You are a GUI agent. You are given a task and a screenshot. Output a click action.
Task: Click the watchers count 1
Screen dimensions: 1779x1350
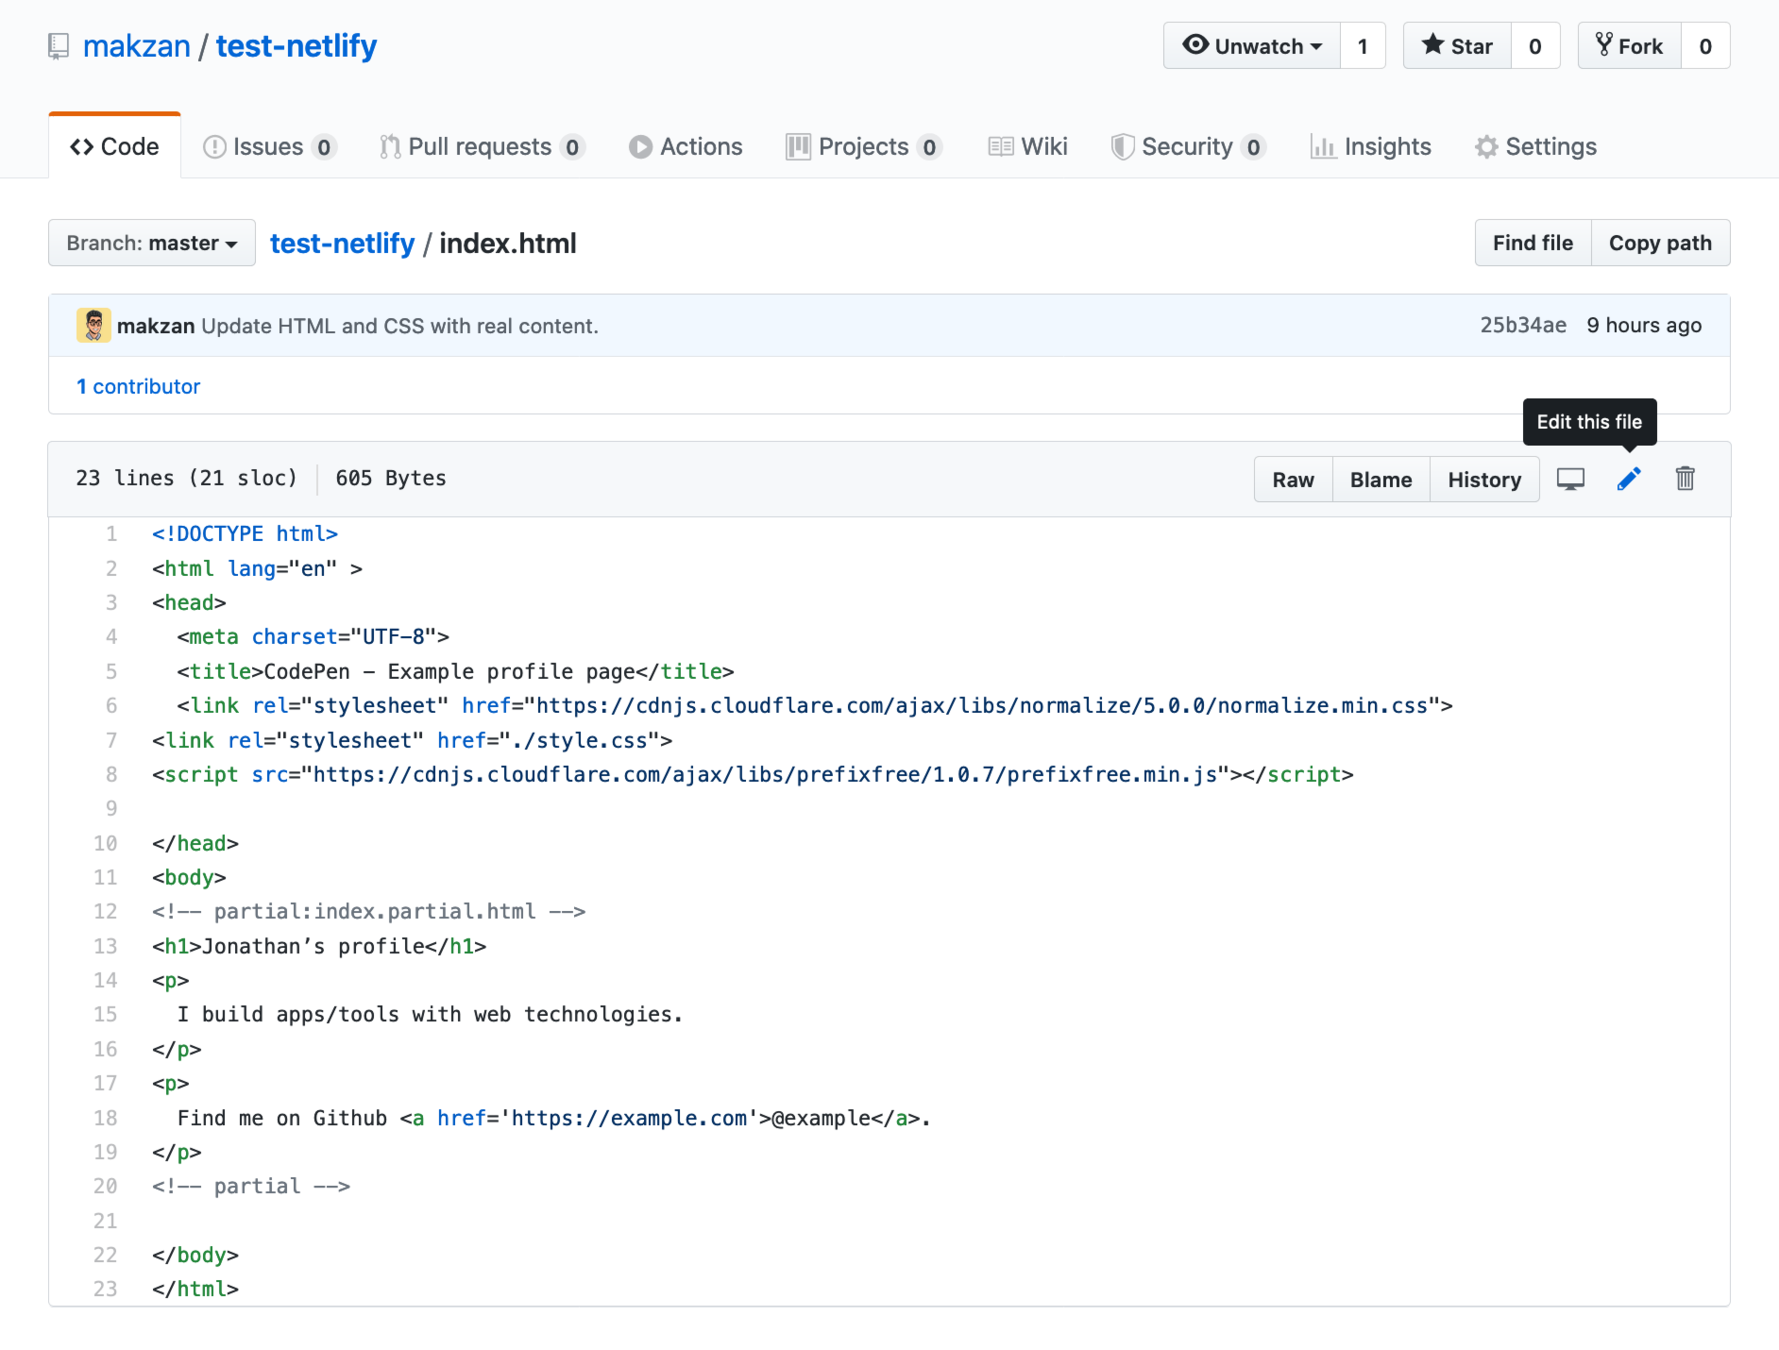1362,46
